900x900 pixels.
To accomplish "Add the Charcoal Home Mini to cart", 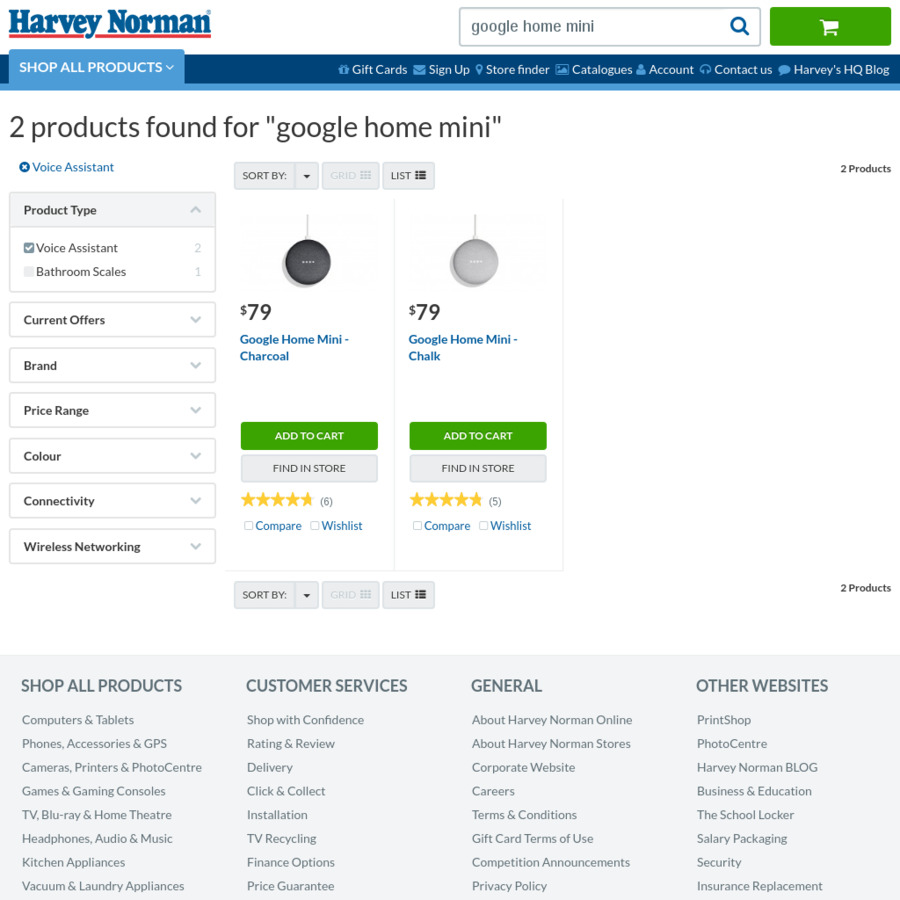I will point(309,436).
